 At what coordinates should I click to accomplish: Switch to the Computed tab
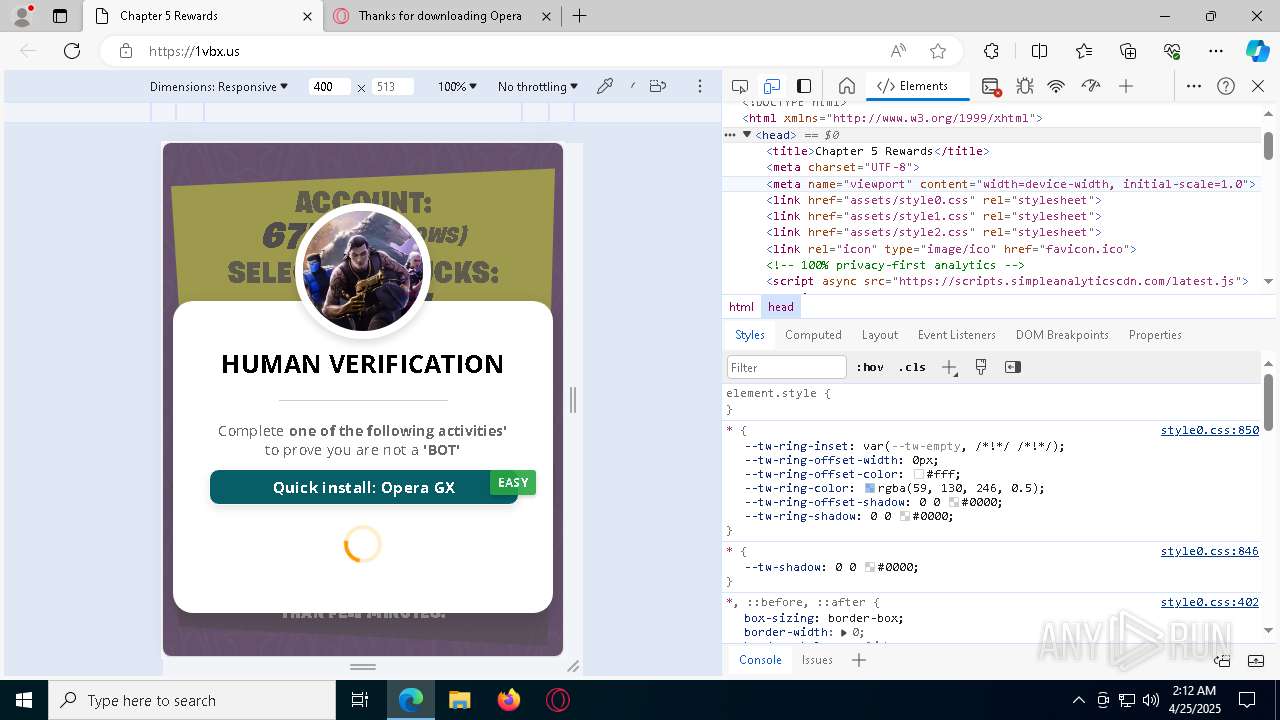[813, 335]
